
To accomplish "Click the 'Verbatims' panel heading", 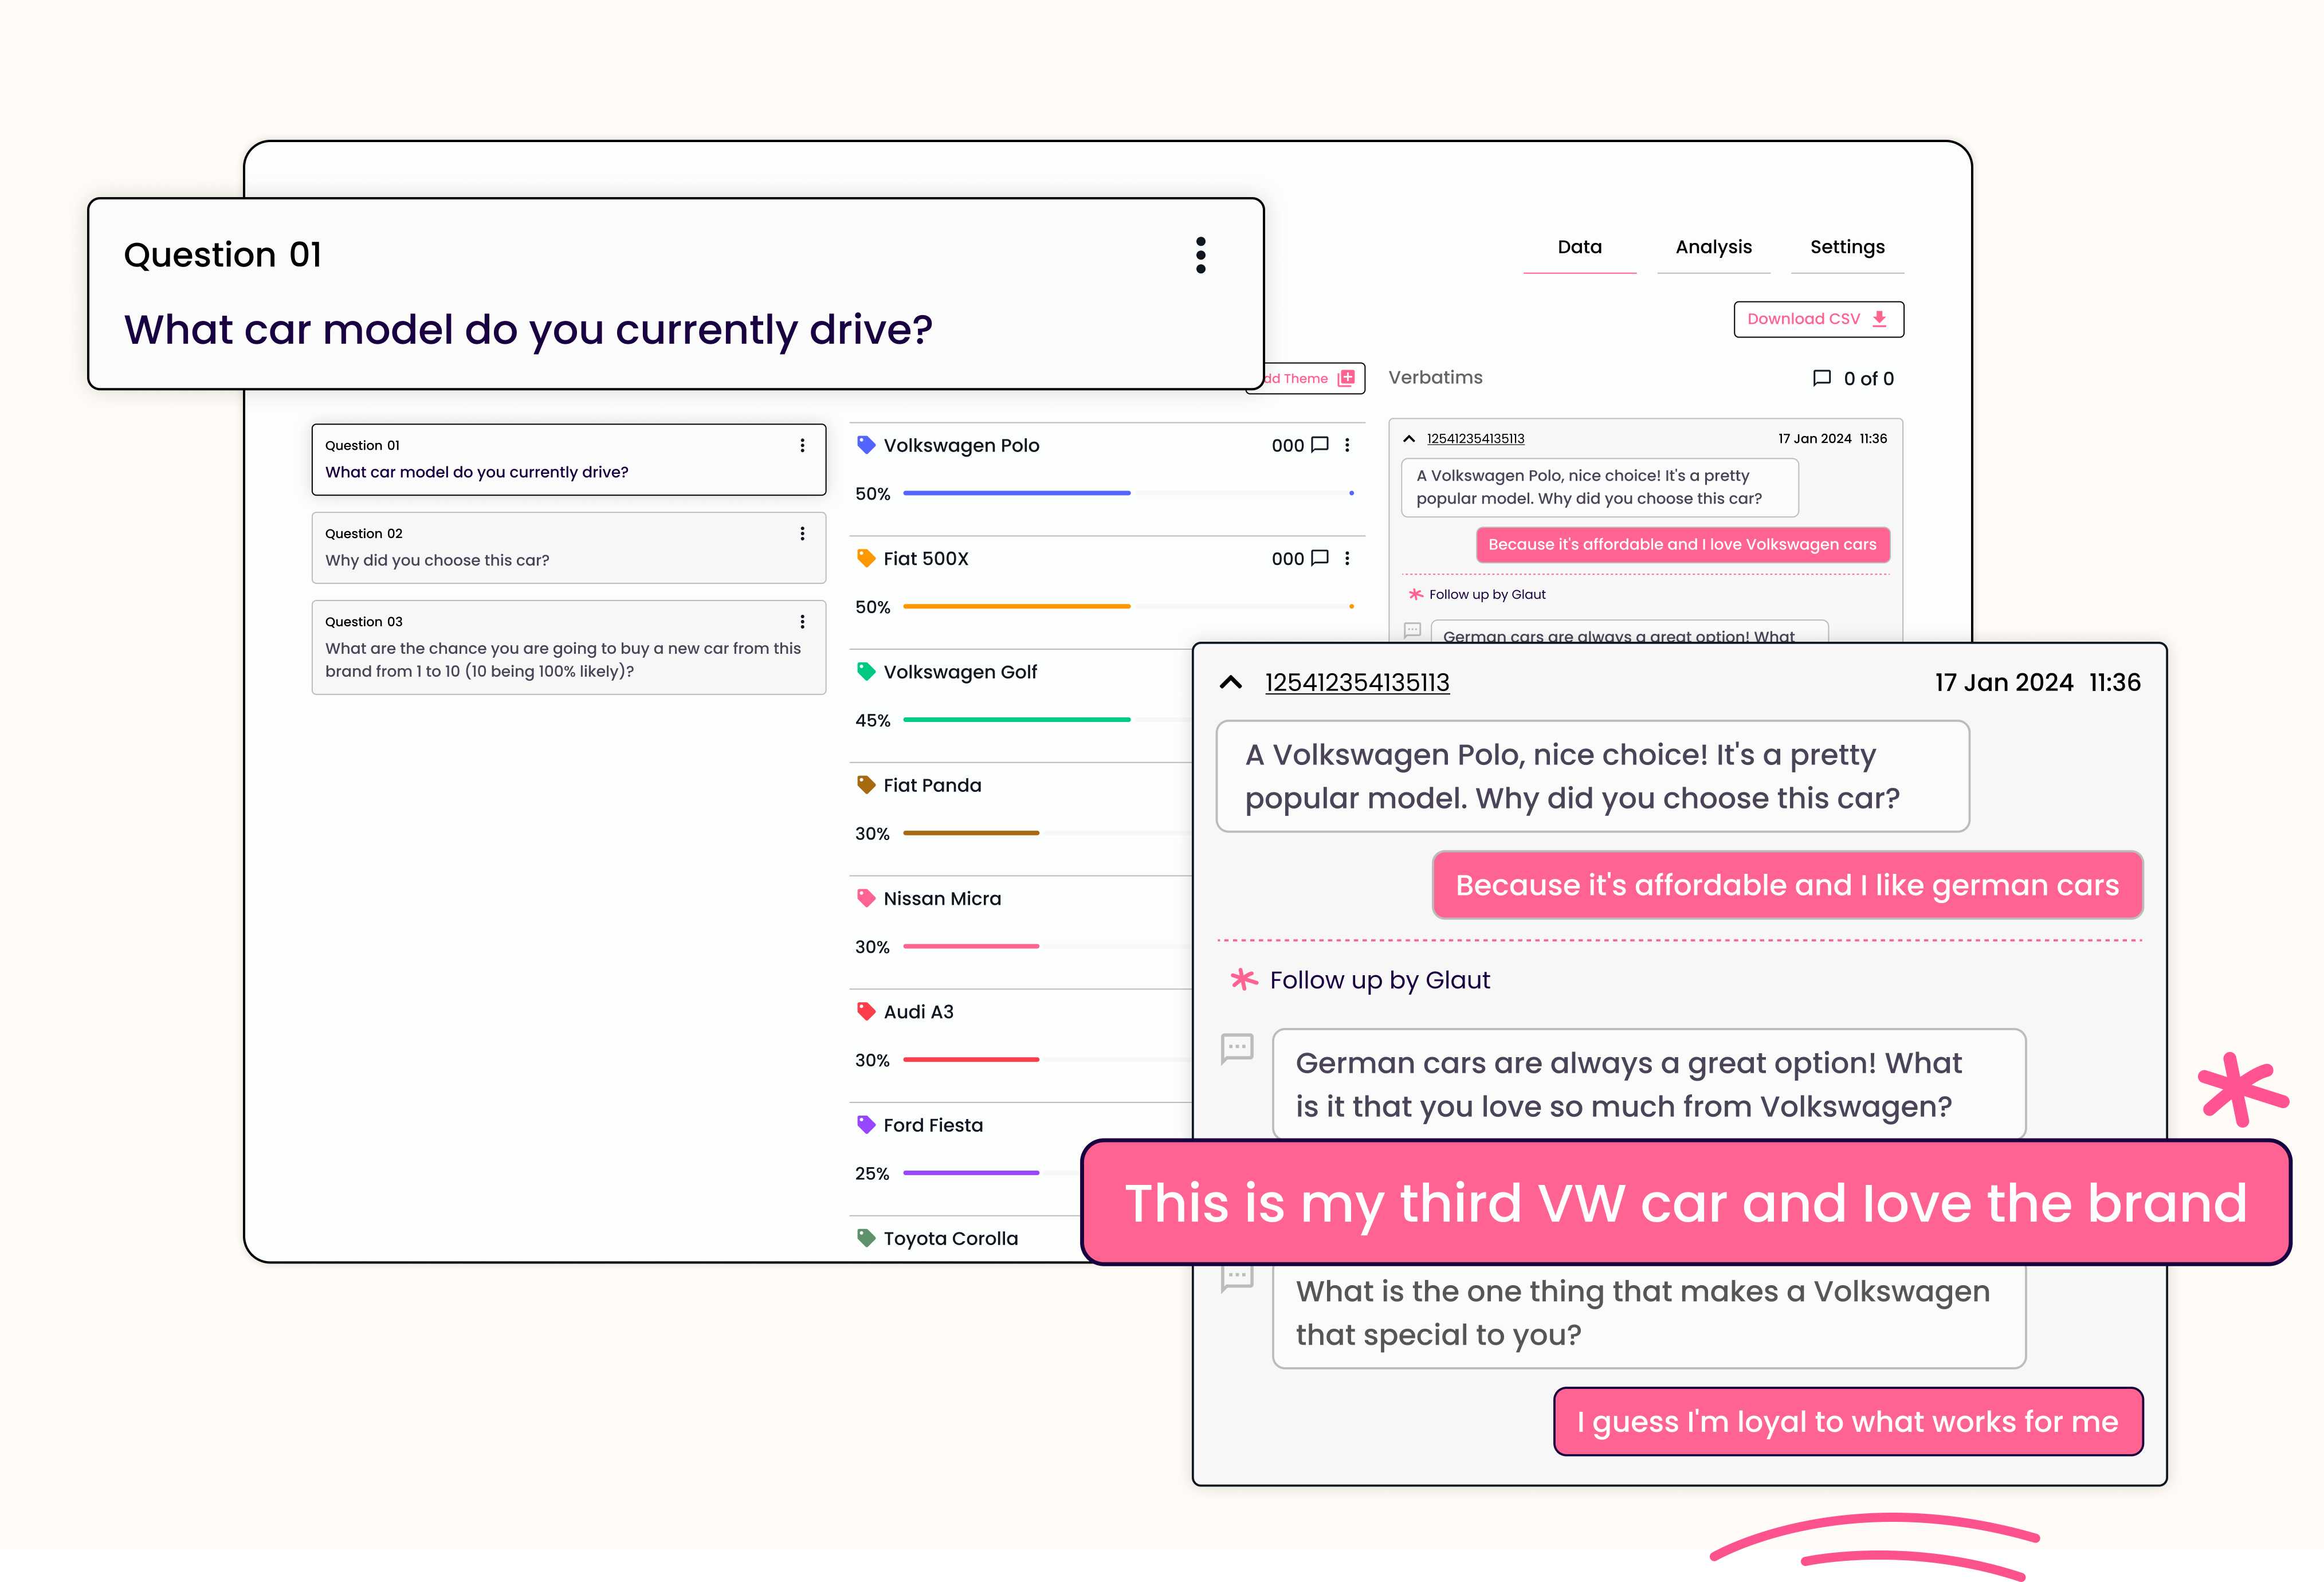I will pos(1435,377).
